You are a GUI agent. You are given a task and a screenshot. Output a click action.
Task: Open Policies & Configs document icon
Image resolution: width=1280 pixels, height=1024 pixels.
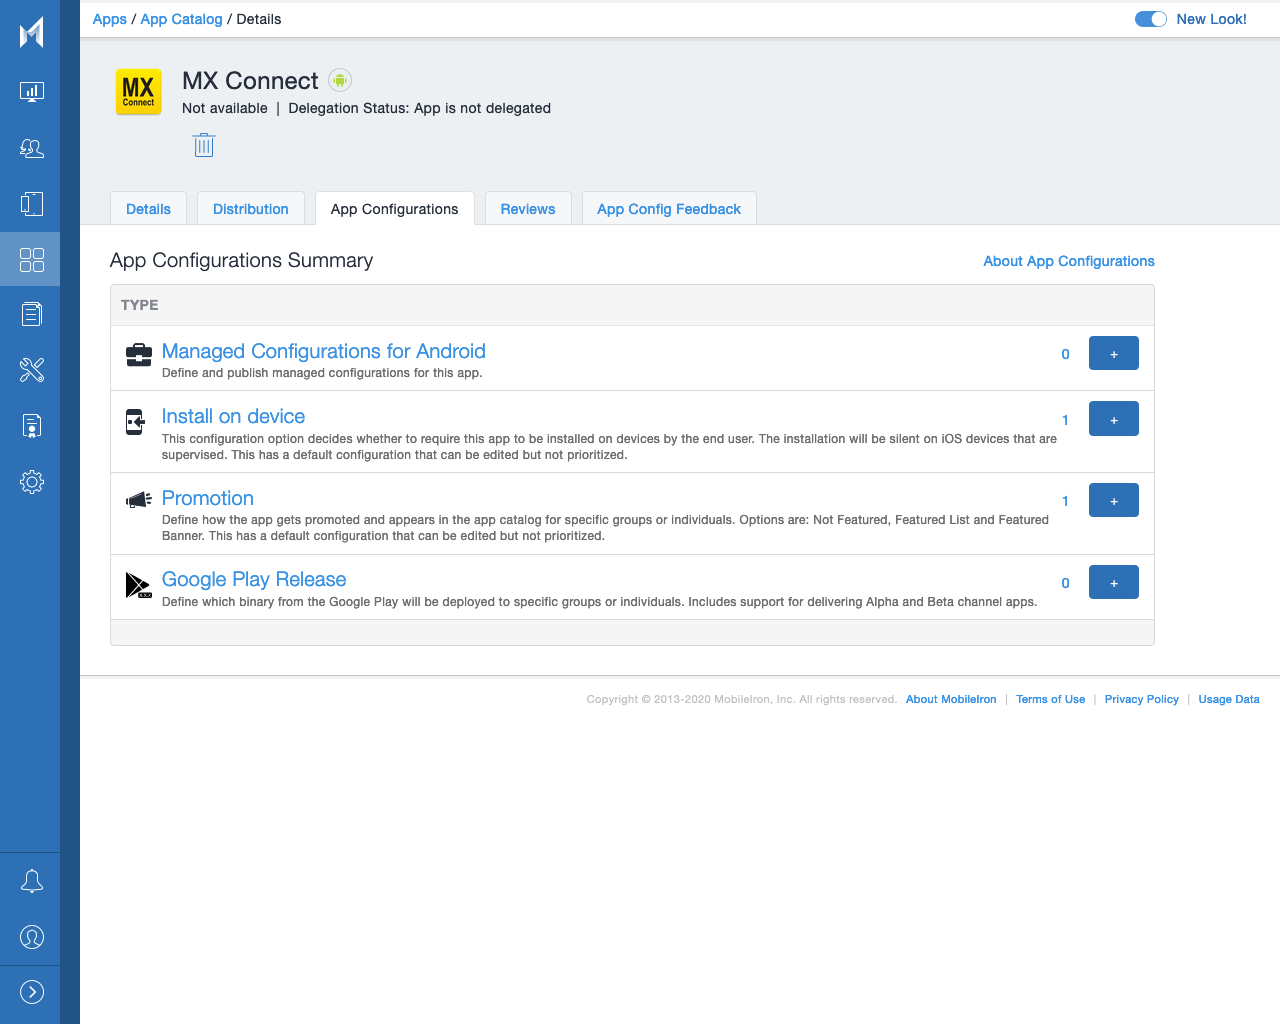(31, 313)
